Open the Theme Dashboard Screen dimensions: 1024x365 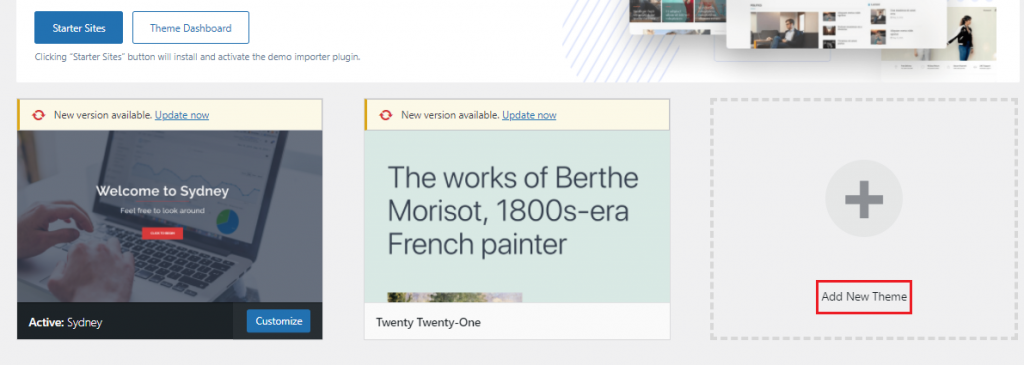click(x=190, y=27)
